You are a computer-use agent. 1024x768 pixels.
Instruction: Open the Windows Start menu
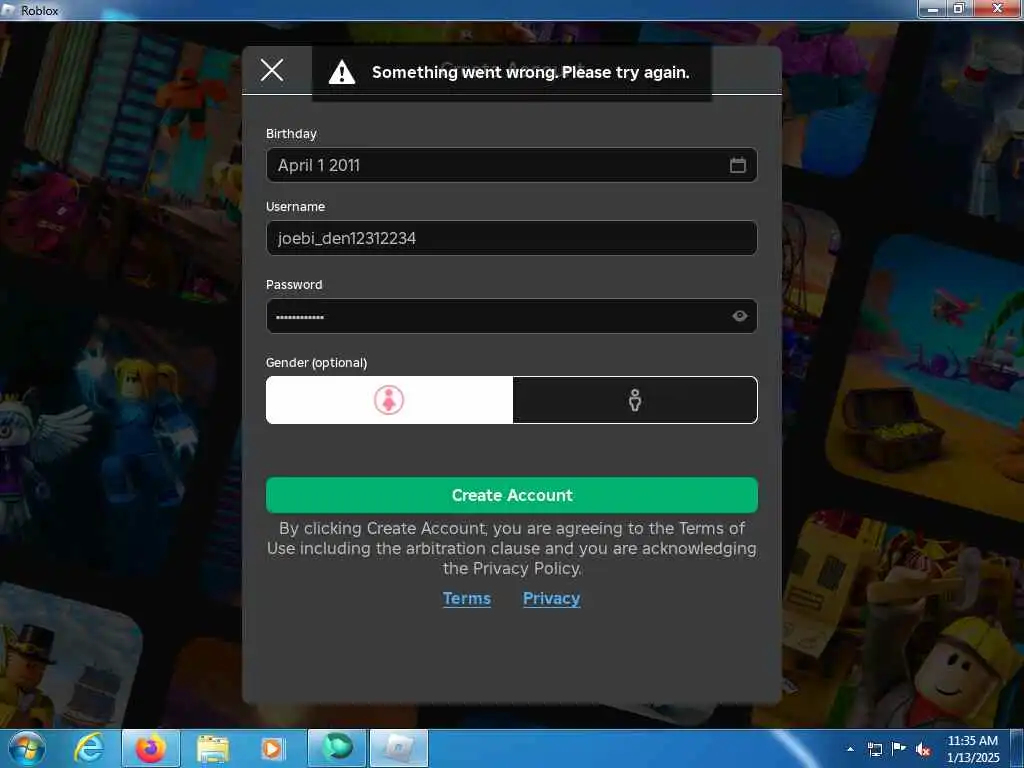(26, 748)
